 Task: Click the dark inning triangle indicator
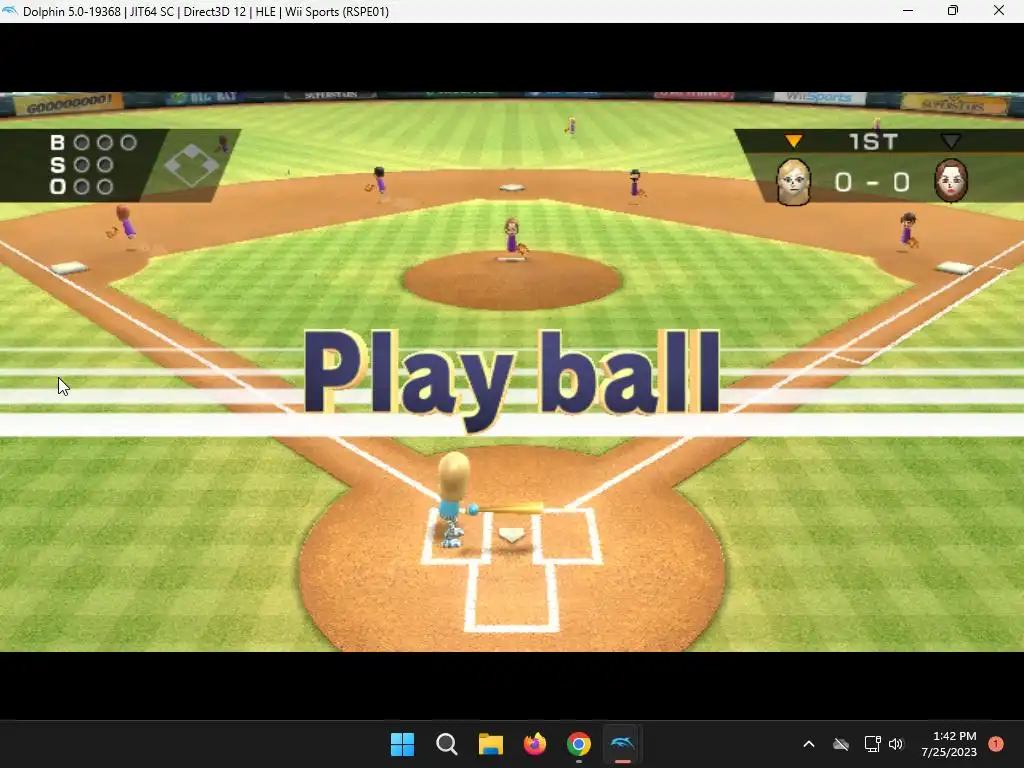(951, 141)
